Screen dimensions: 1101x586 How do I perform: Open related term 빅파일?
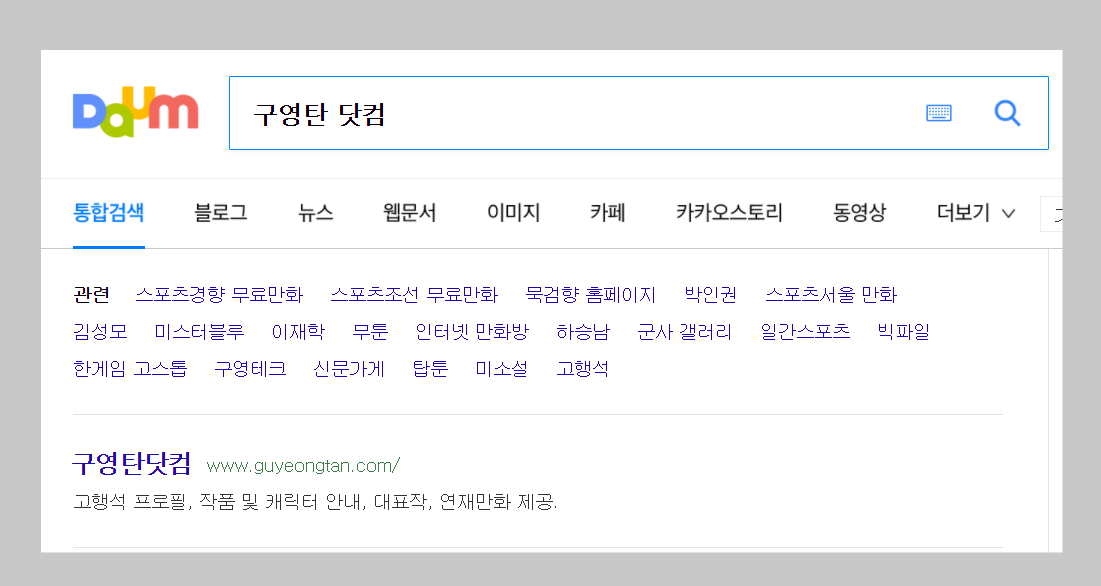[904, 331]
